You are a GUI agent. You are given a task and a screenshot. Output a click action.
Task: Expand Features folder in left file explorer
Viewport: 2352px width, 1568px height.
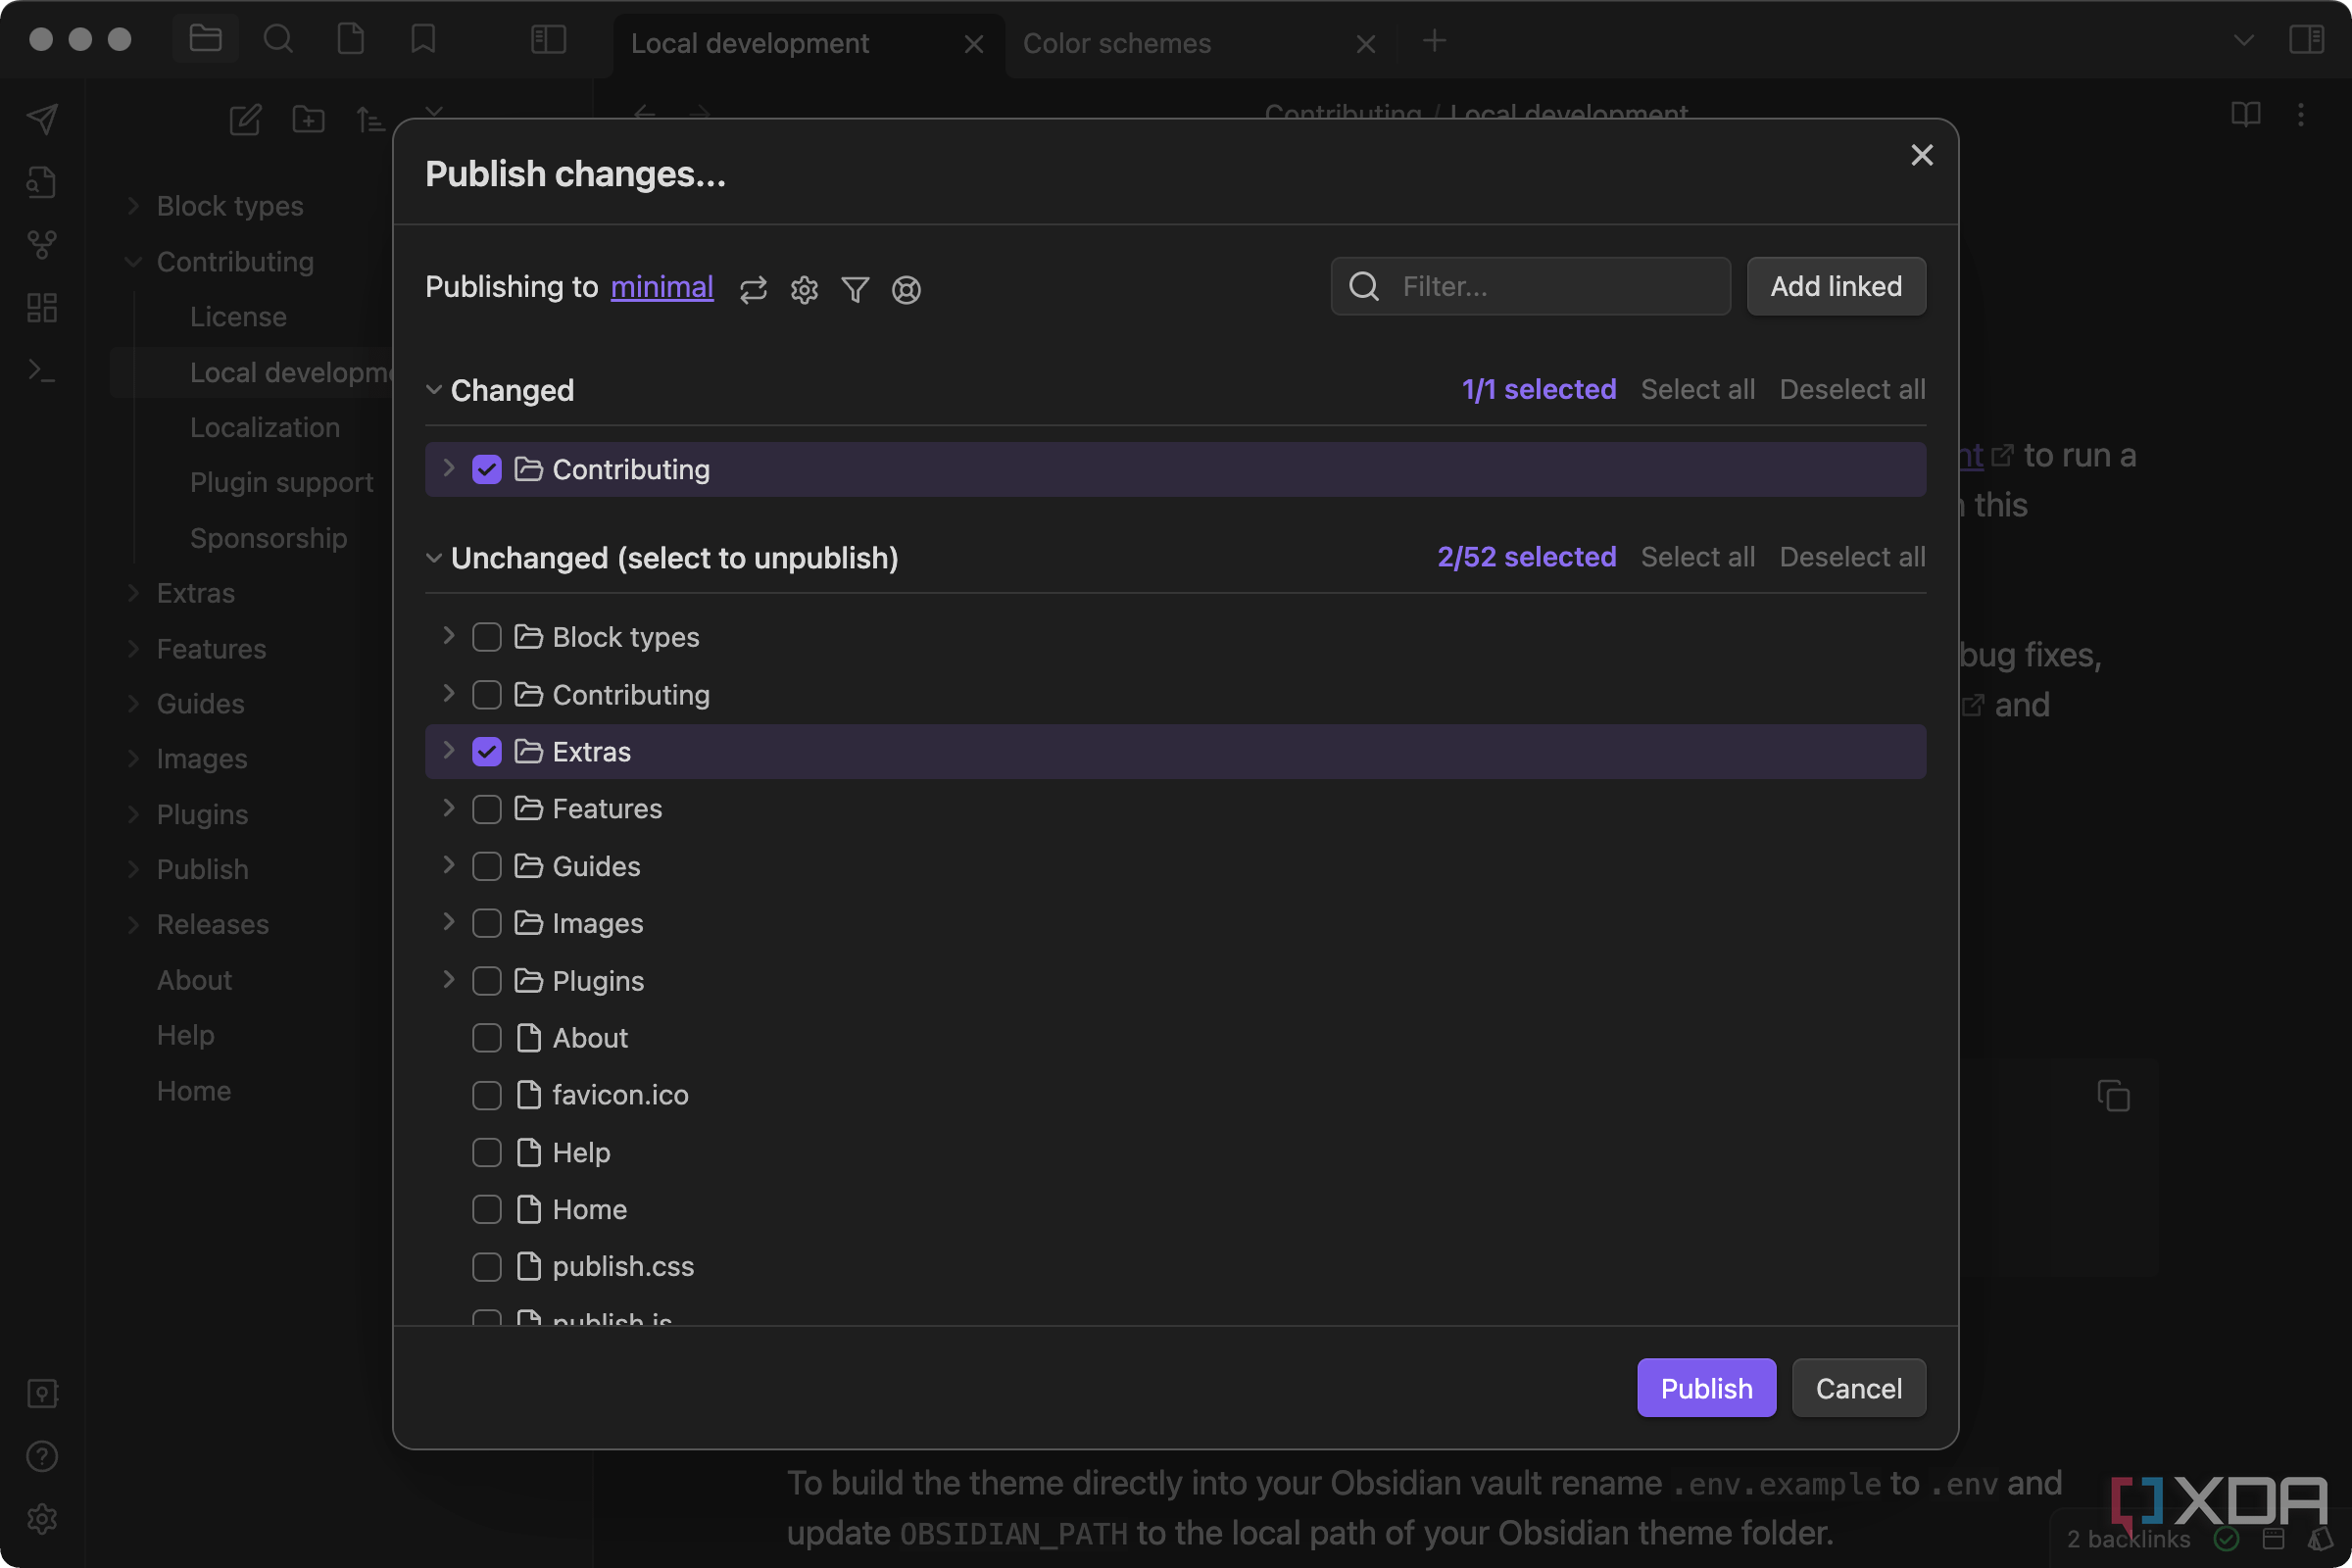tap(133, 648)
